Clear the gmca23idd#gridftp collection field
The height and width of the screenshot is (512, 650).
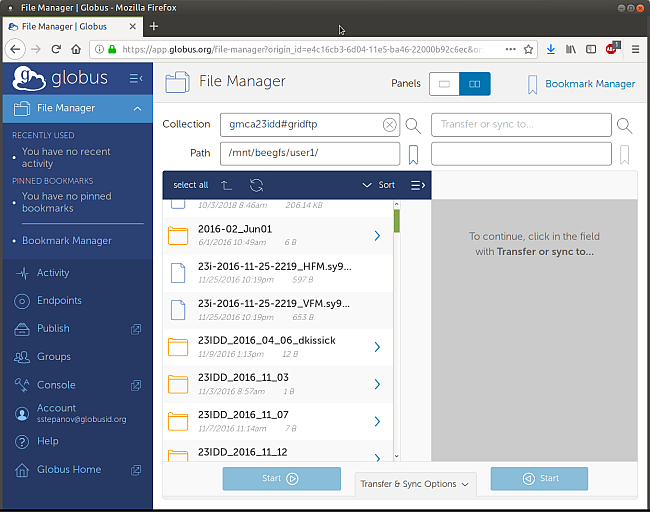(389, 125)
